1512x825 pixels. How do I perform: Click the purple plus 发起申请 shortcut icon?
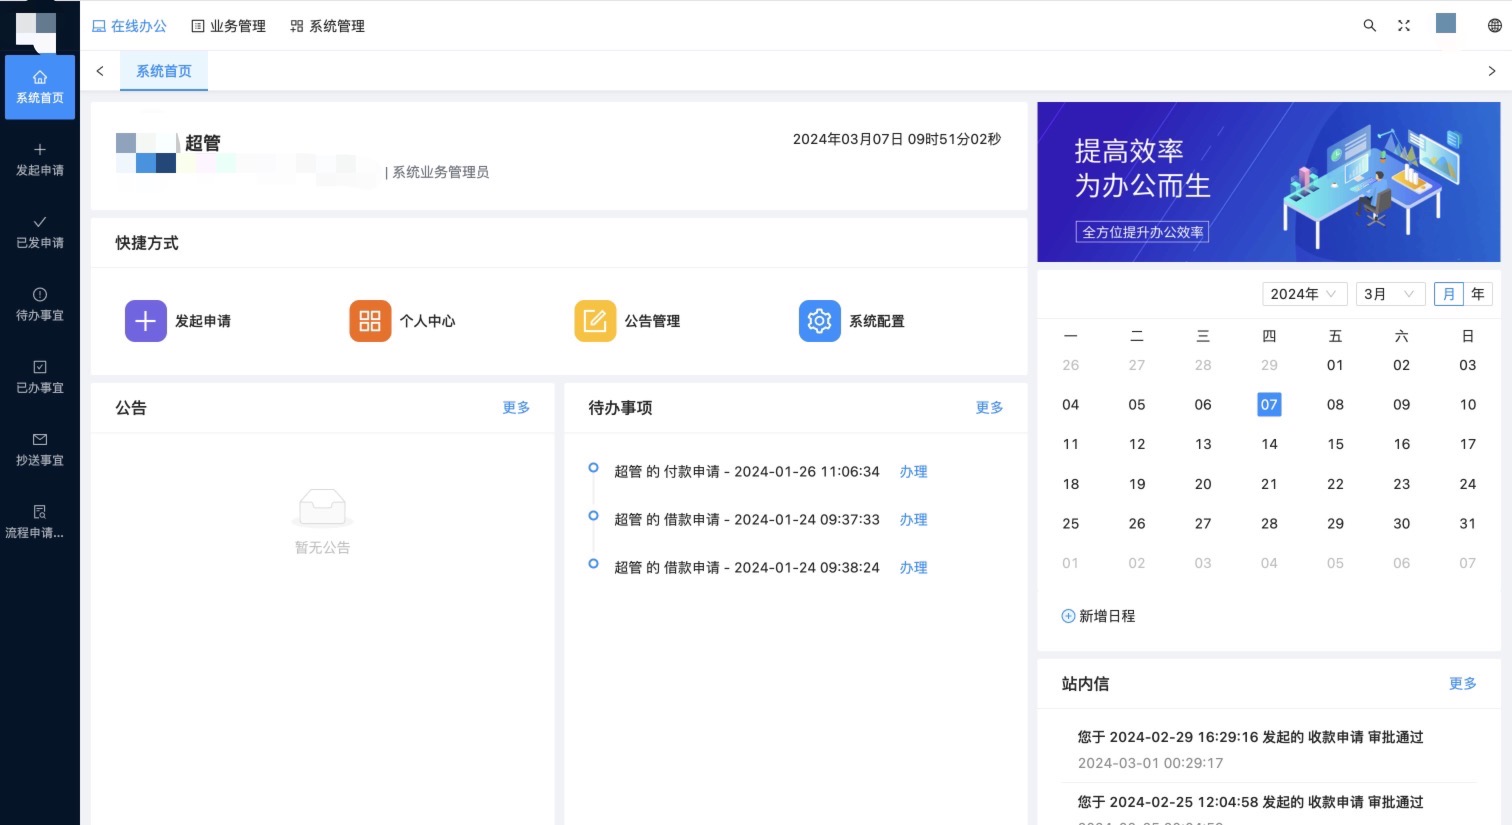tap(145, 321)
